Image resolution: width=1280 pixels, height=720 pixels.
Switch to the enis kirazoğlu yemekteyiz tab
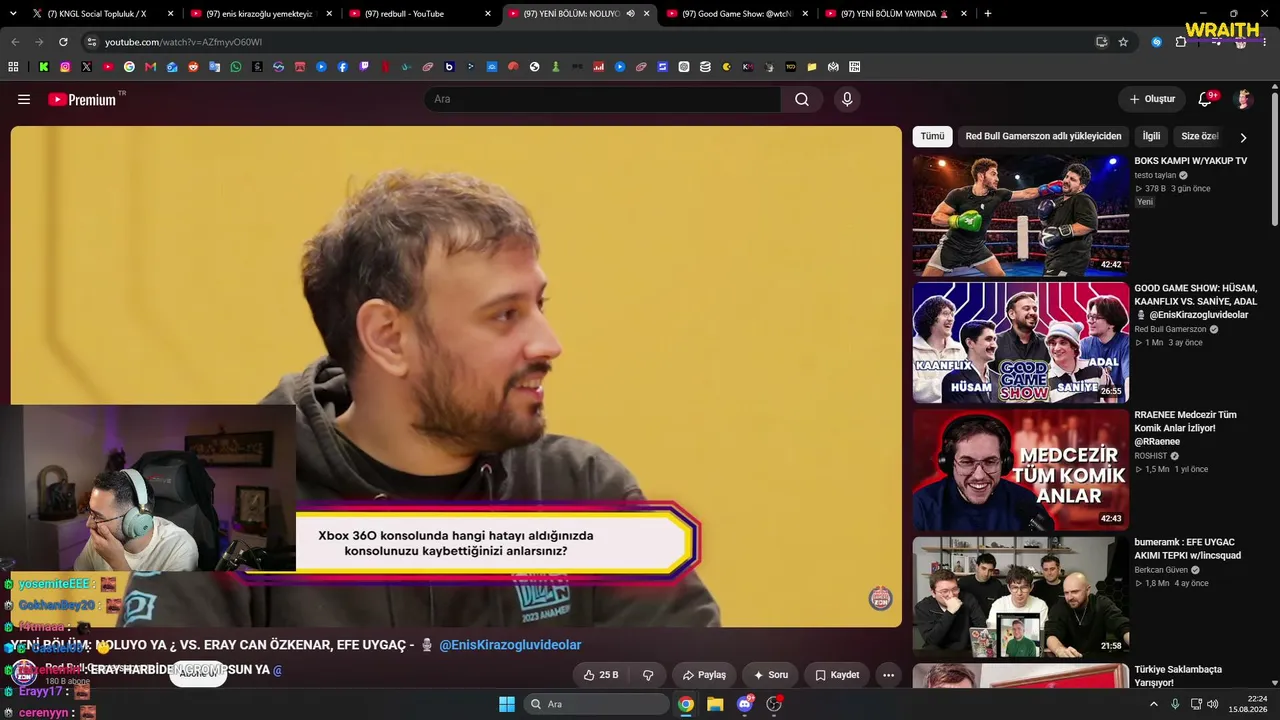262,14
